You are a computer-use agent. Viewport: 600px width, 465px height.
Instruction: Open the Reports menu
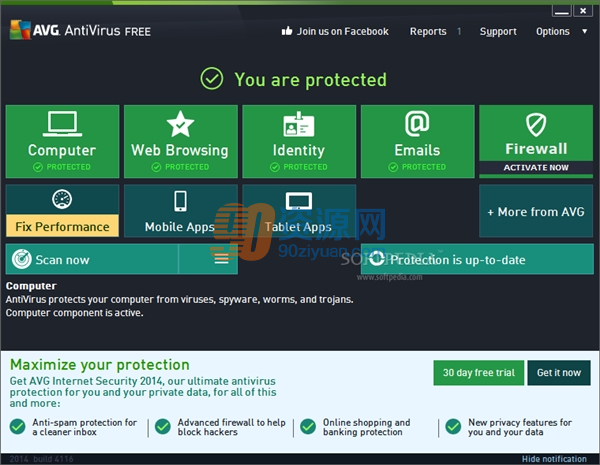tap(428, 31)
